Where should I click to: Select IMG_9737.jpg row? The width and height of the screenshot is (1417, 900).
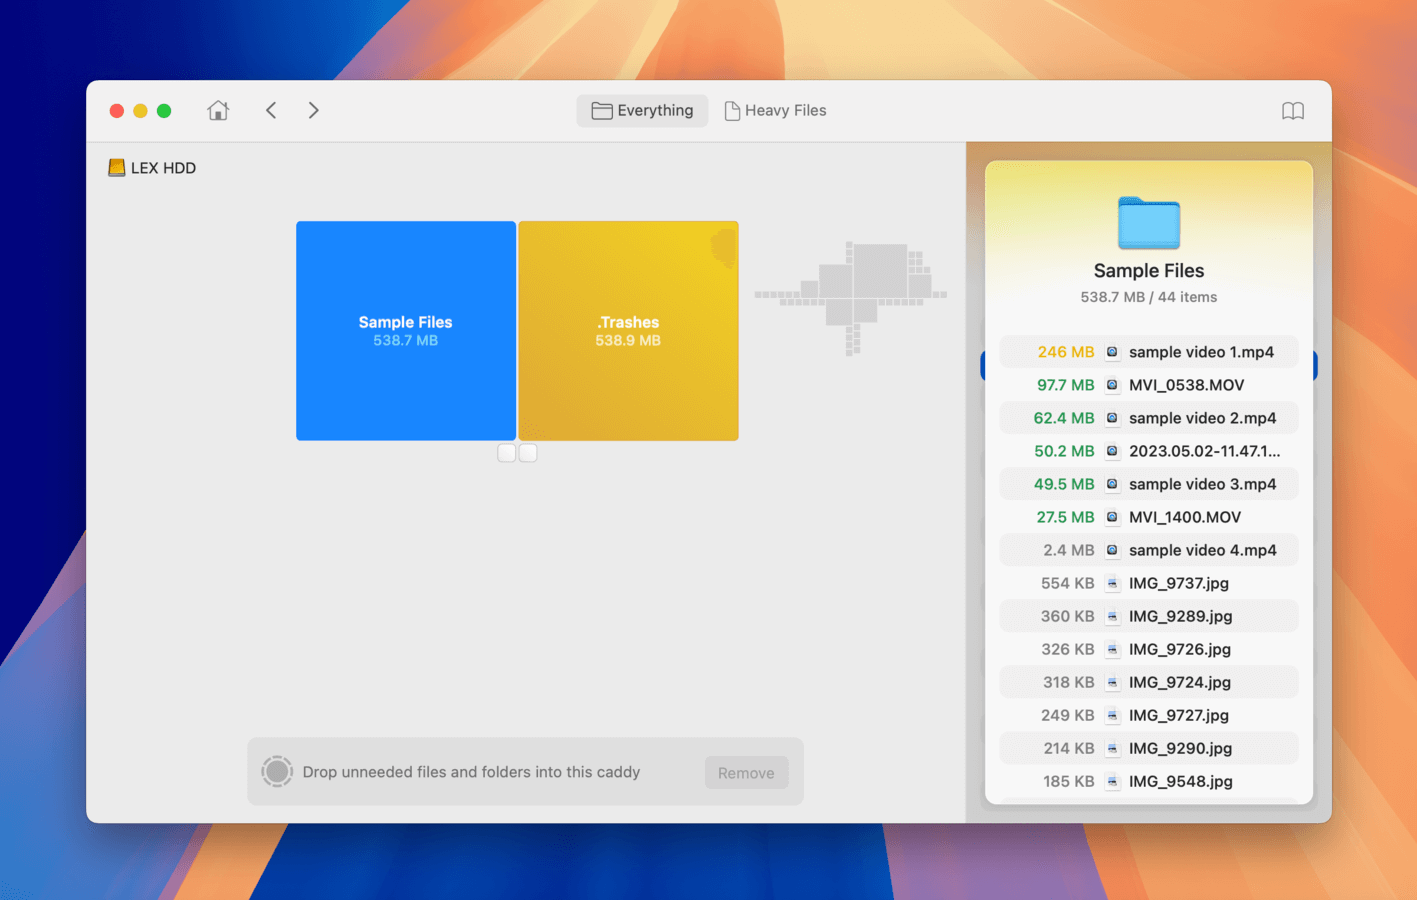tap(1149, 583)
